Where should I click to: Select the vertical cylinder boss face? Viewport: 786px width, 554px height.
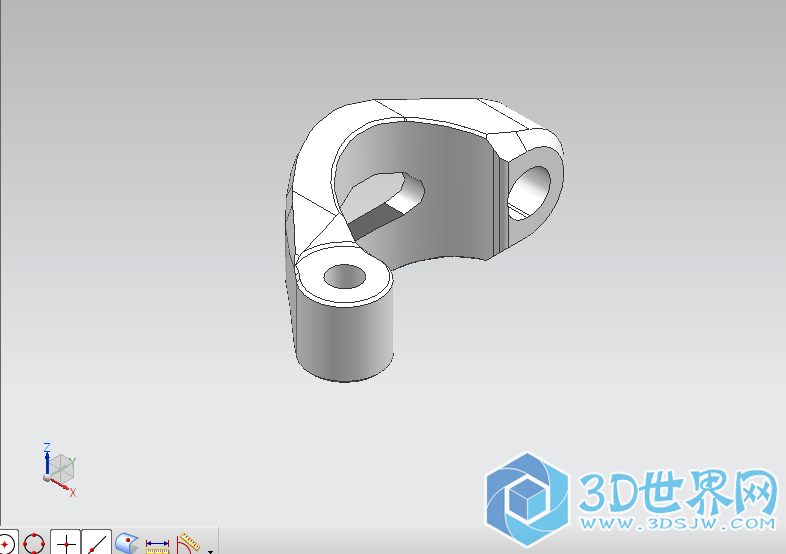click(x=344, y=338)
